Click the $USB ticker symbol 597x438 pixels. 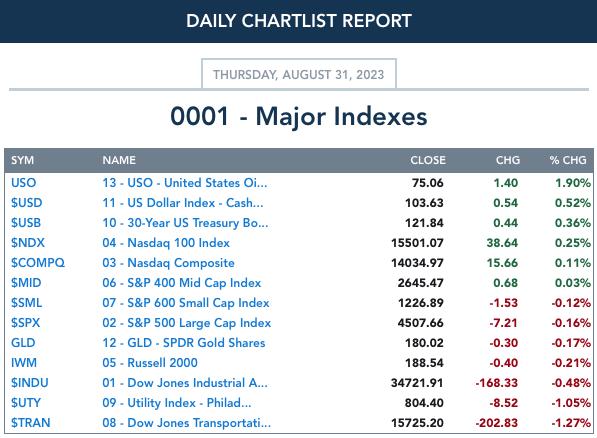pyautogui.click(x=26, y=223)
